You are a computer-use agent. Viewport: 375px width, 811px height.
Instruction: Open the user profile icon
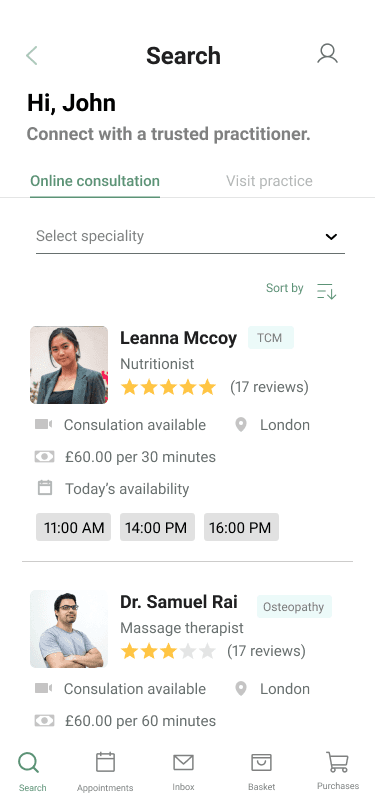[327, 54]
